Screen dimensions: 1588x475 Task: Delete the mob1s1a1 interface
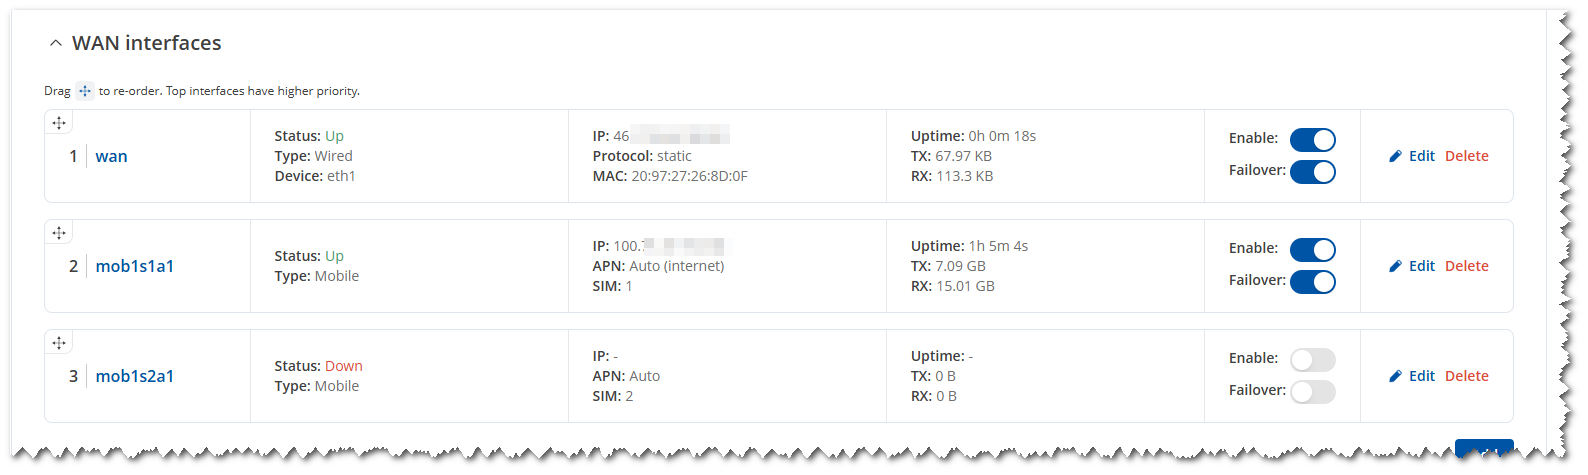pos(1467,266)
